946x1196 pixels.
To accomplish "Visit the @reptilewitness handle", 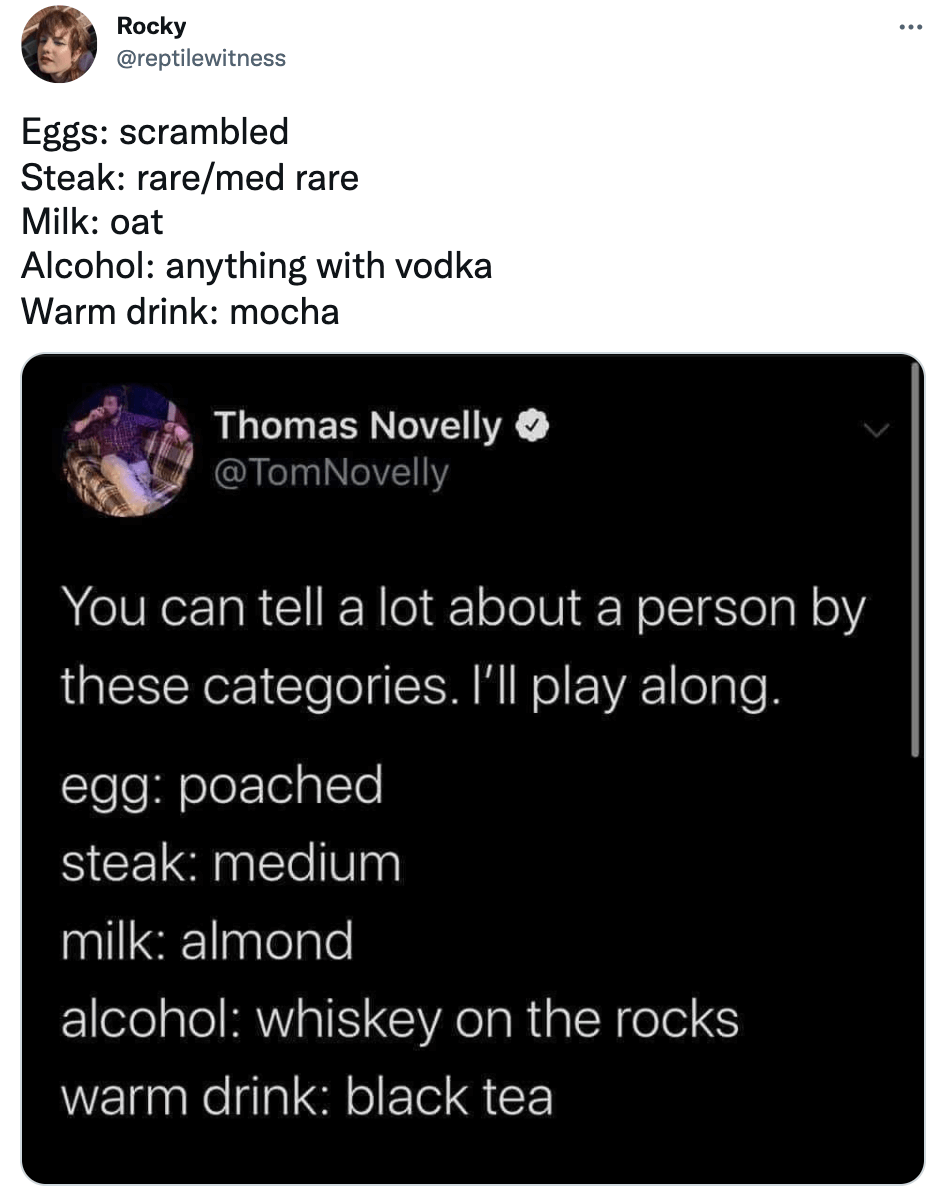I will (x=201, y=58).
